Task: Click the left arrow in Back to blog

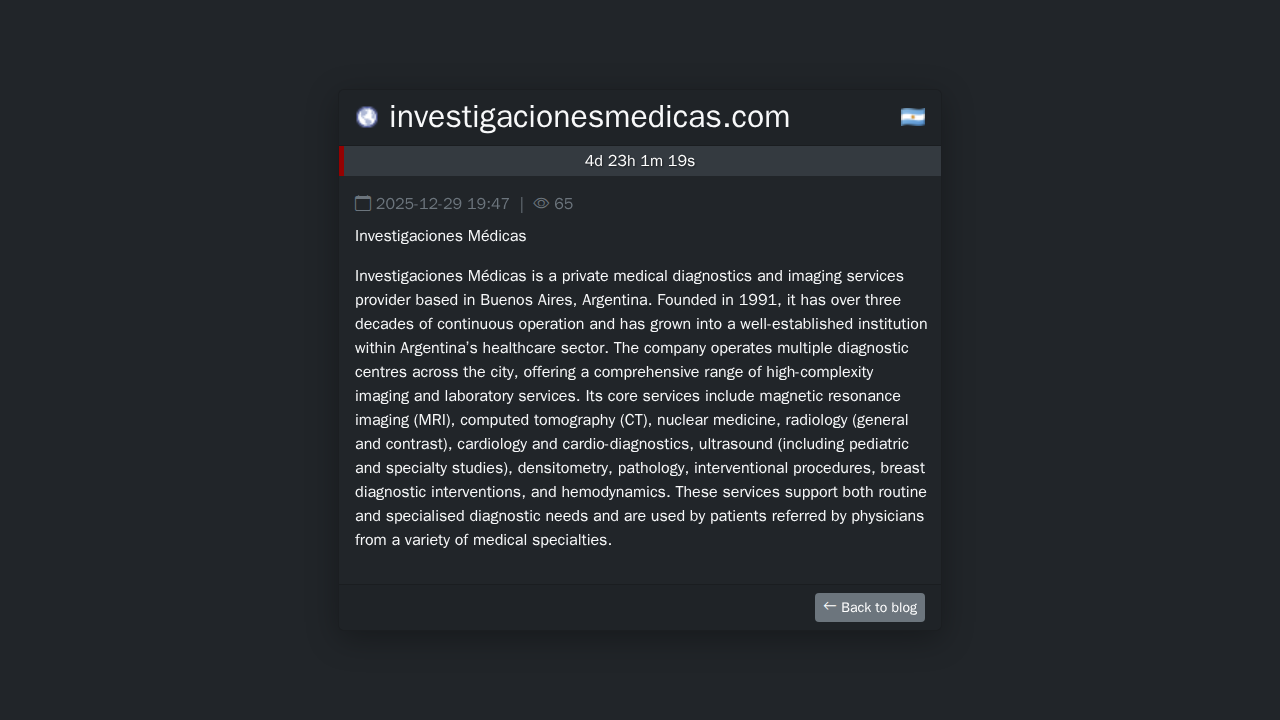Action: point(830,607)
